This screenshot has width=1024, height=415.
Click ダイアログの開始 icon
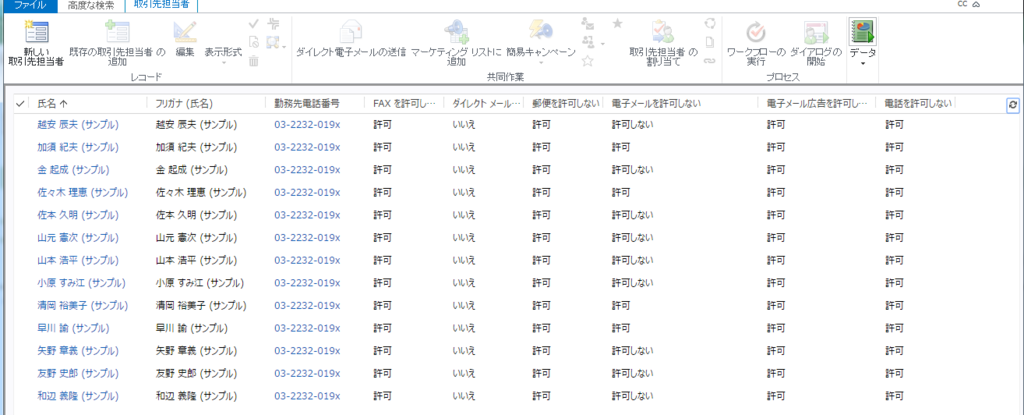(815, 32)
